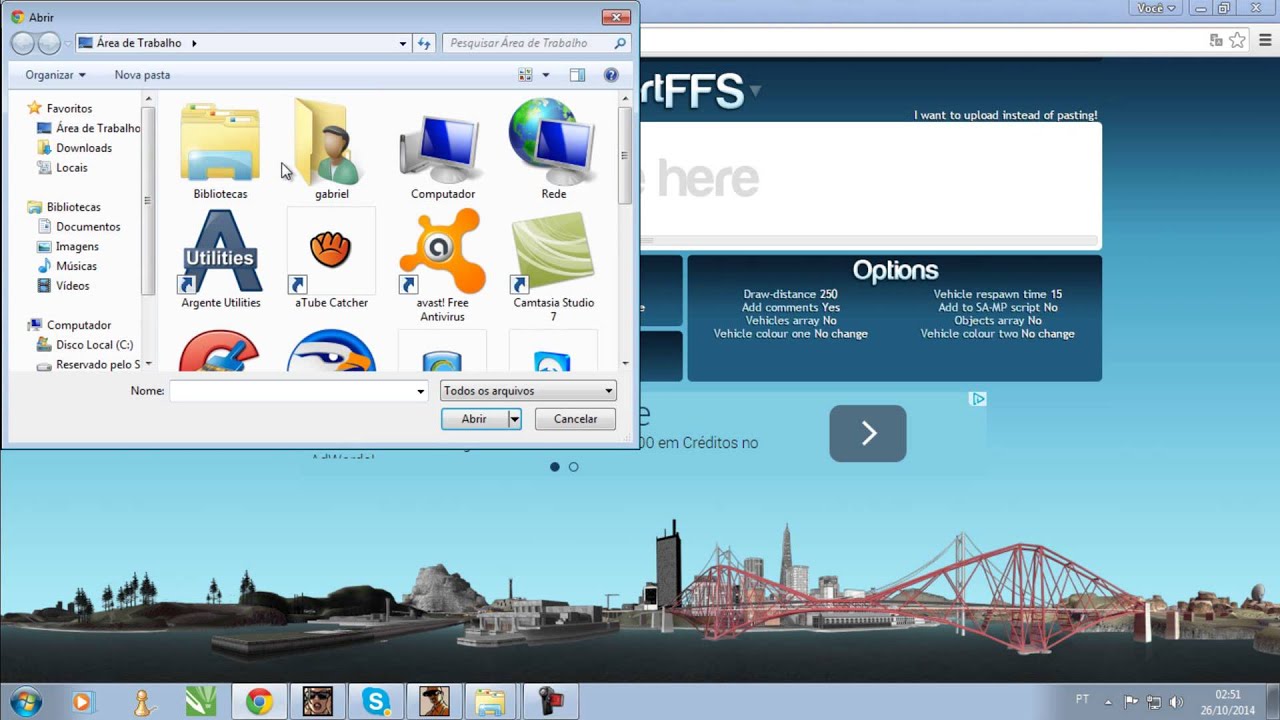The width and height of the screenshot is (1280, 720).
Task: Change view with the view icon
Action: [526, 75]
